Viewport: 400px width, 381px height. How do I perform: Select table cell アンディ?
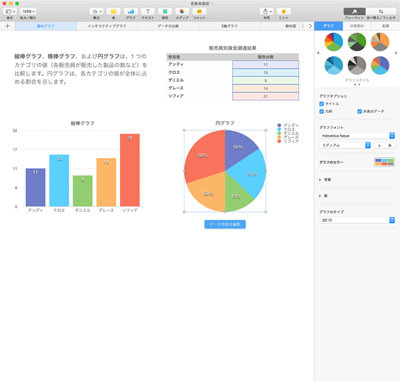[200, 64]
